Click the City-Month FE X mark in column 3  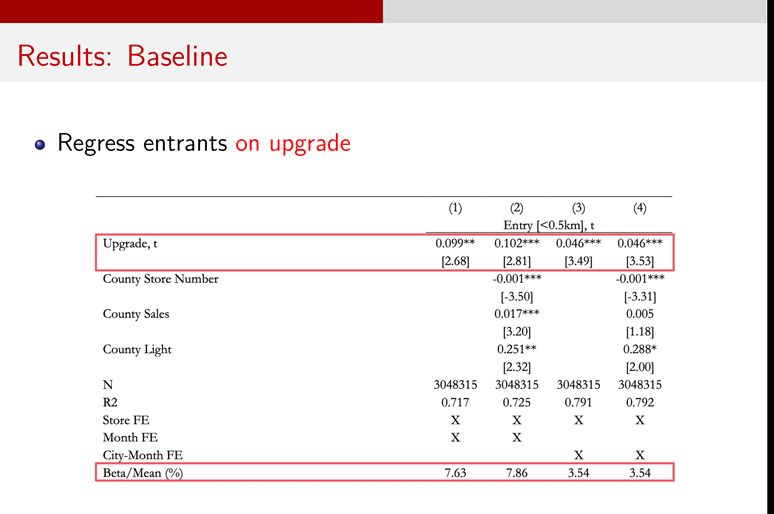578,455
